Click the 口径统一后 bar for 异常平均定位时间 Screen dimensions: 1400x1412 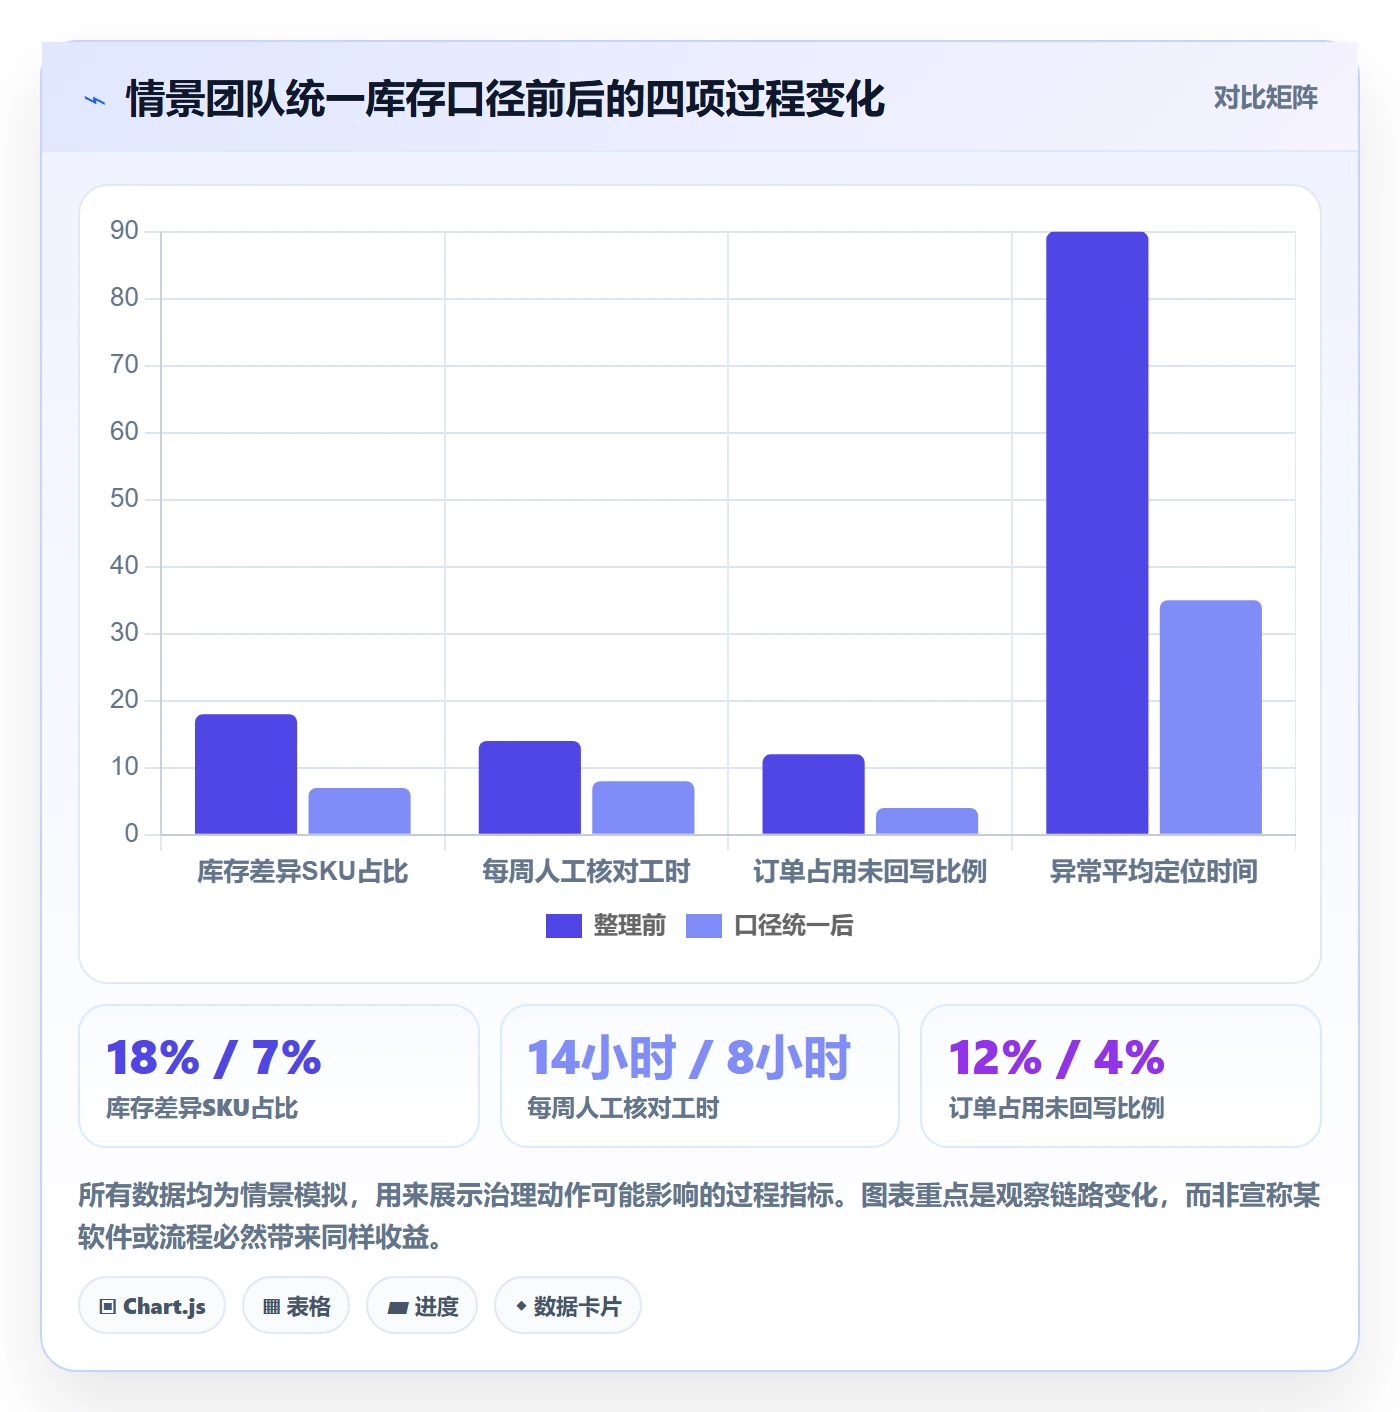pyautogui.click(x=1210, y=717)
